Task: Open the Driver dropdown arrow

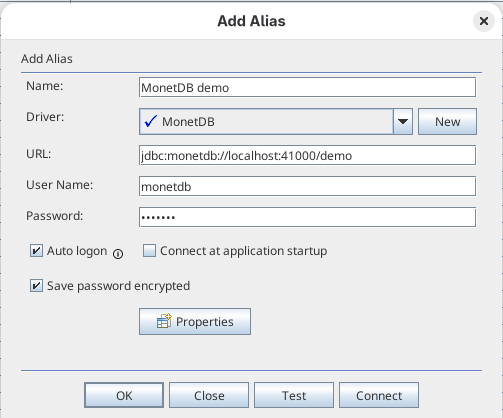Action: click(x=403, y=121)
